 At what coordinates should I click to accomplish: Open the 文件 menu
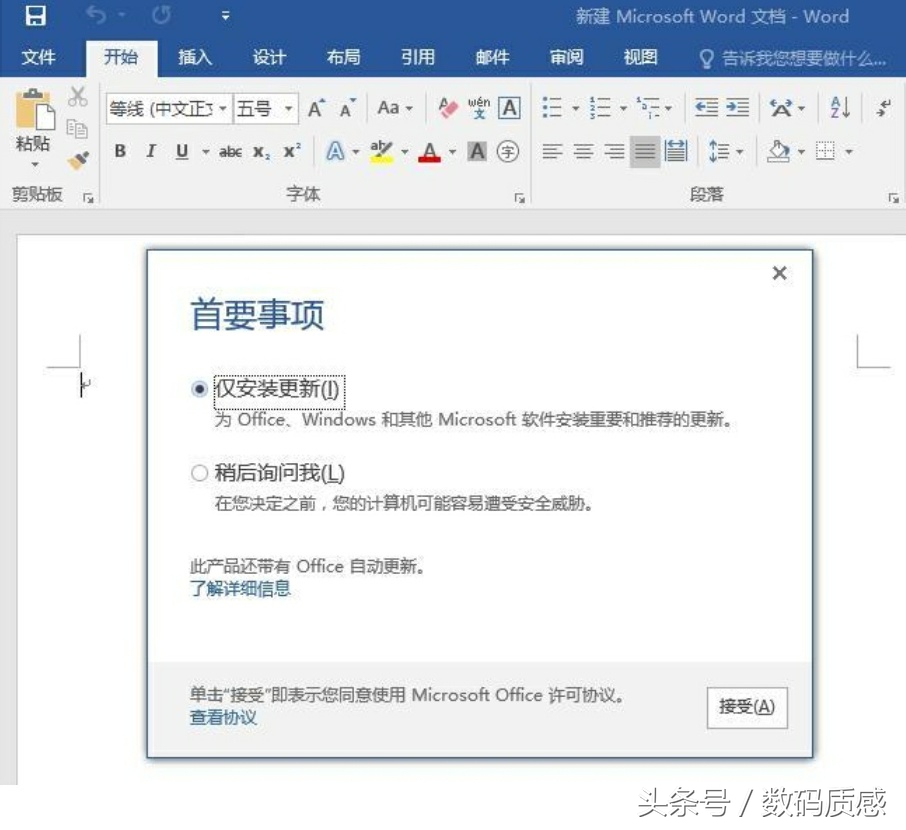pyautogui.click(x=39, y=58)
